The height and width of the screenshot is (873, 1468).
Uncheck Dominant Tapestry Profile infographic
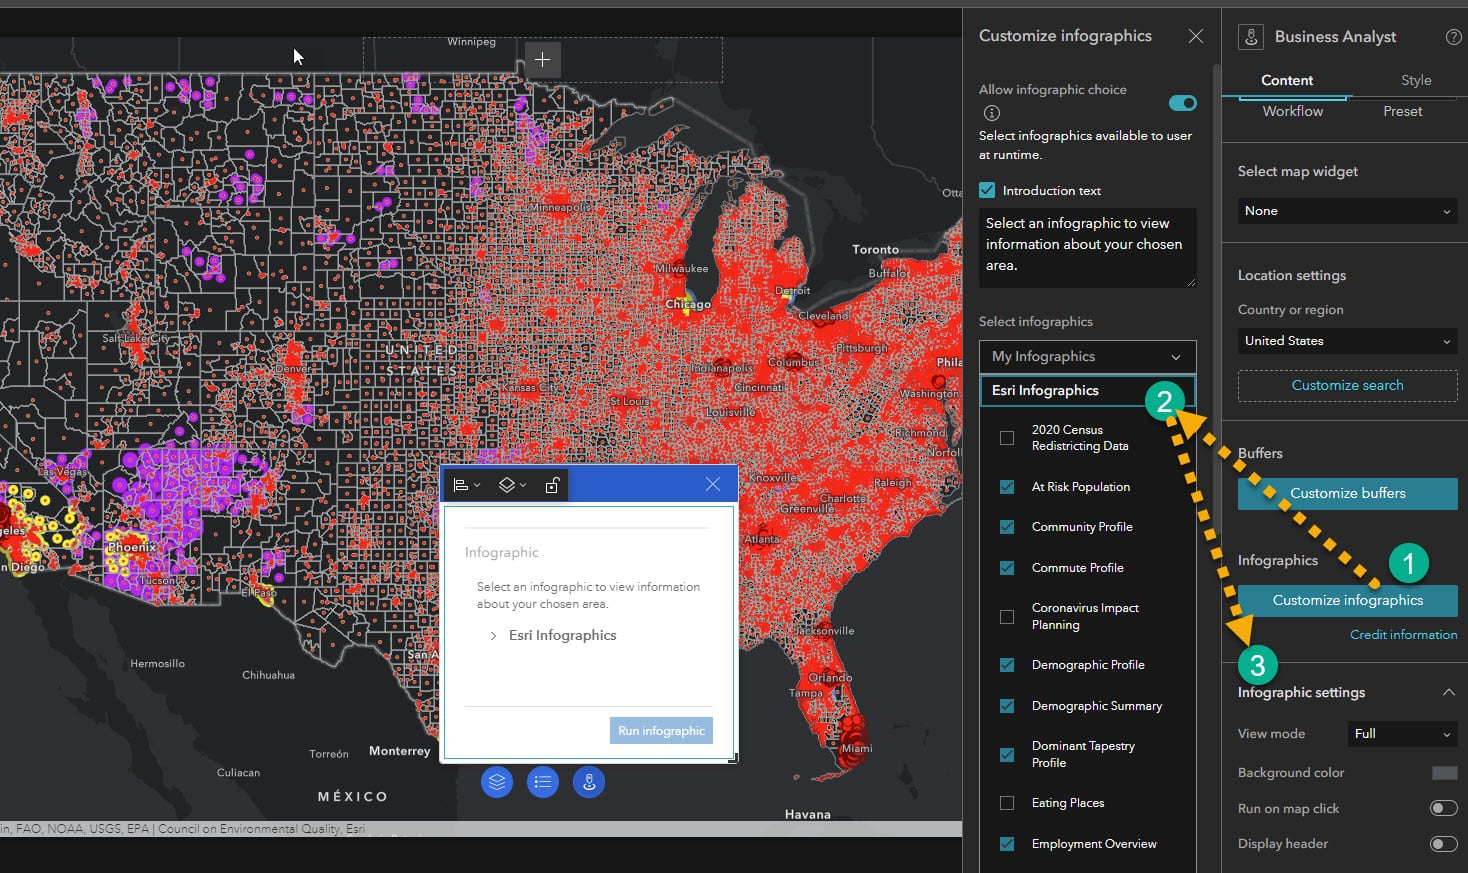pyautogui.click(x=1007, y=754)
